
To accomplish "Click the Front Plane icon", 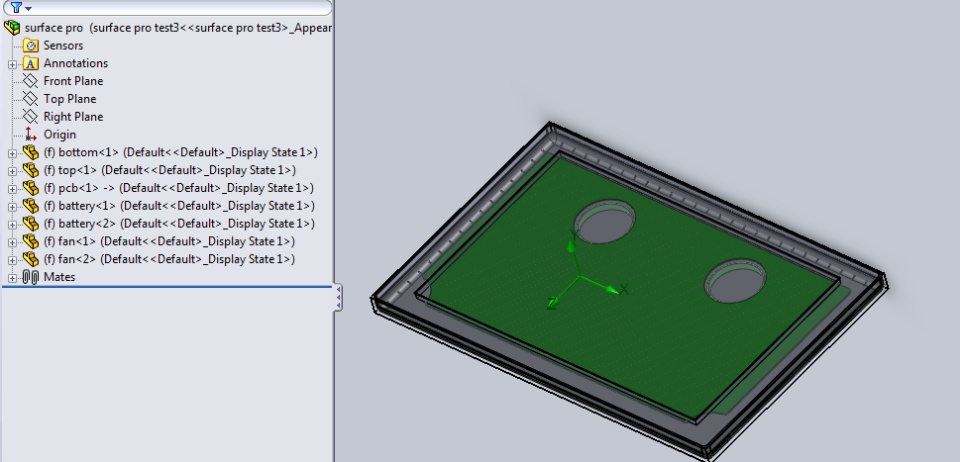I will coord(30,81).
